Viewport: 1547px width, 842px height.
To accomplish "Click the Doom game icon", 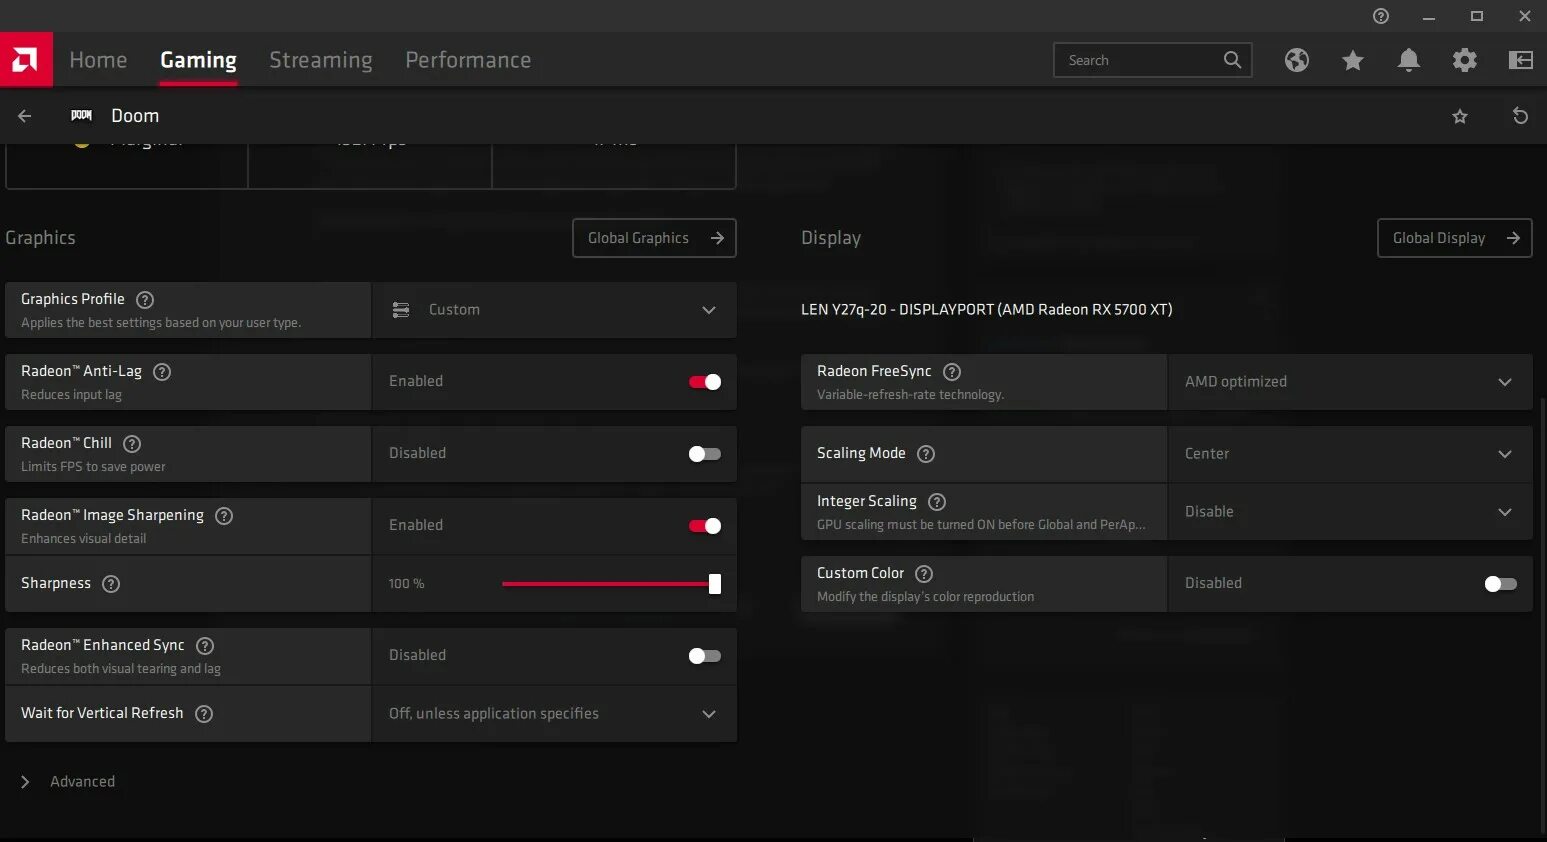I will [82, 116].
